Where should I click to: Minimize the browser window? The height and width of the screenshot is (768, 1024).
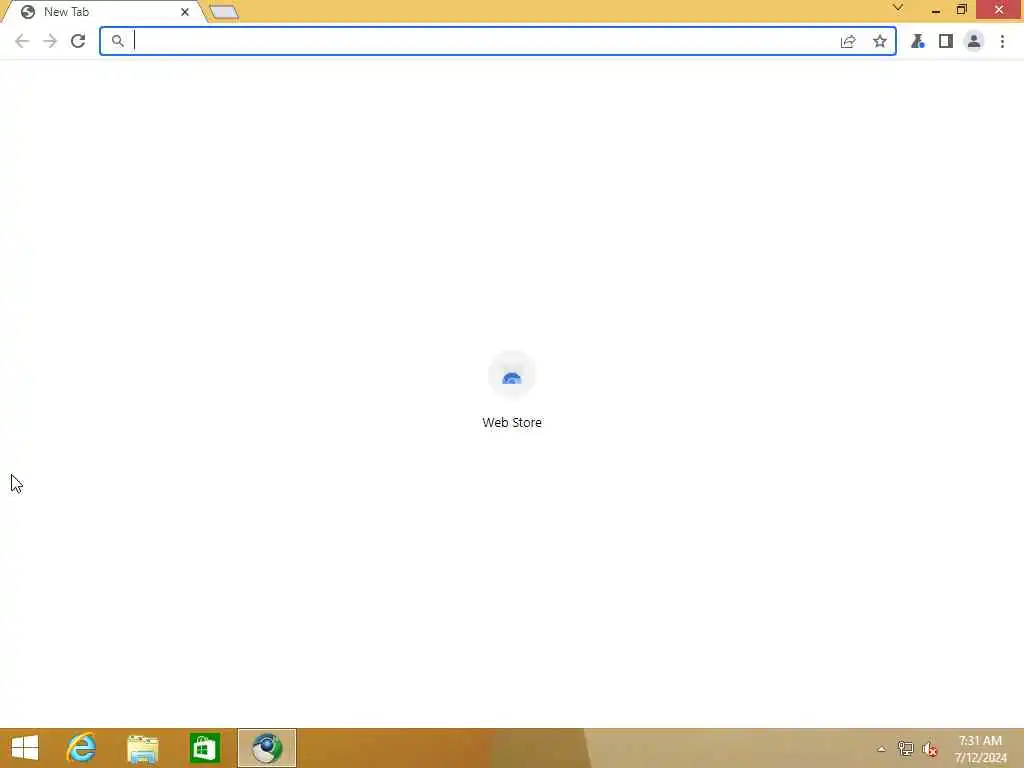point(936,10)
